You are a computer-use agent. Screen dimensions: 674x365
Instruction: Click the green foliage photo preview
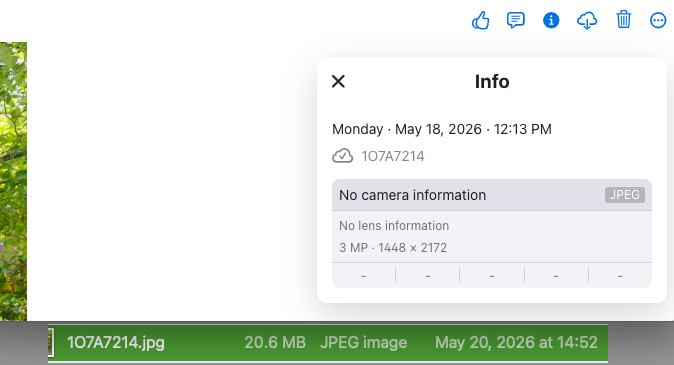[13, 181]
